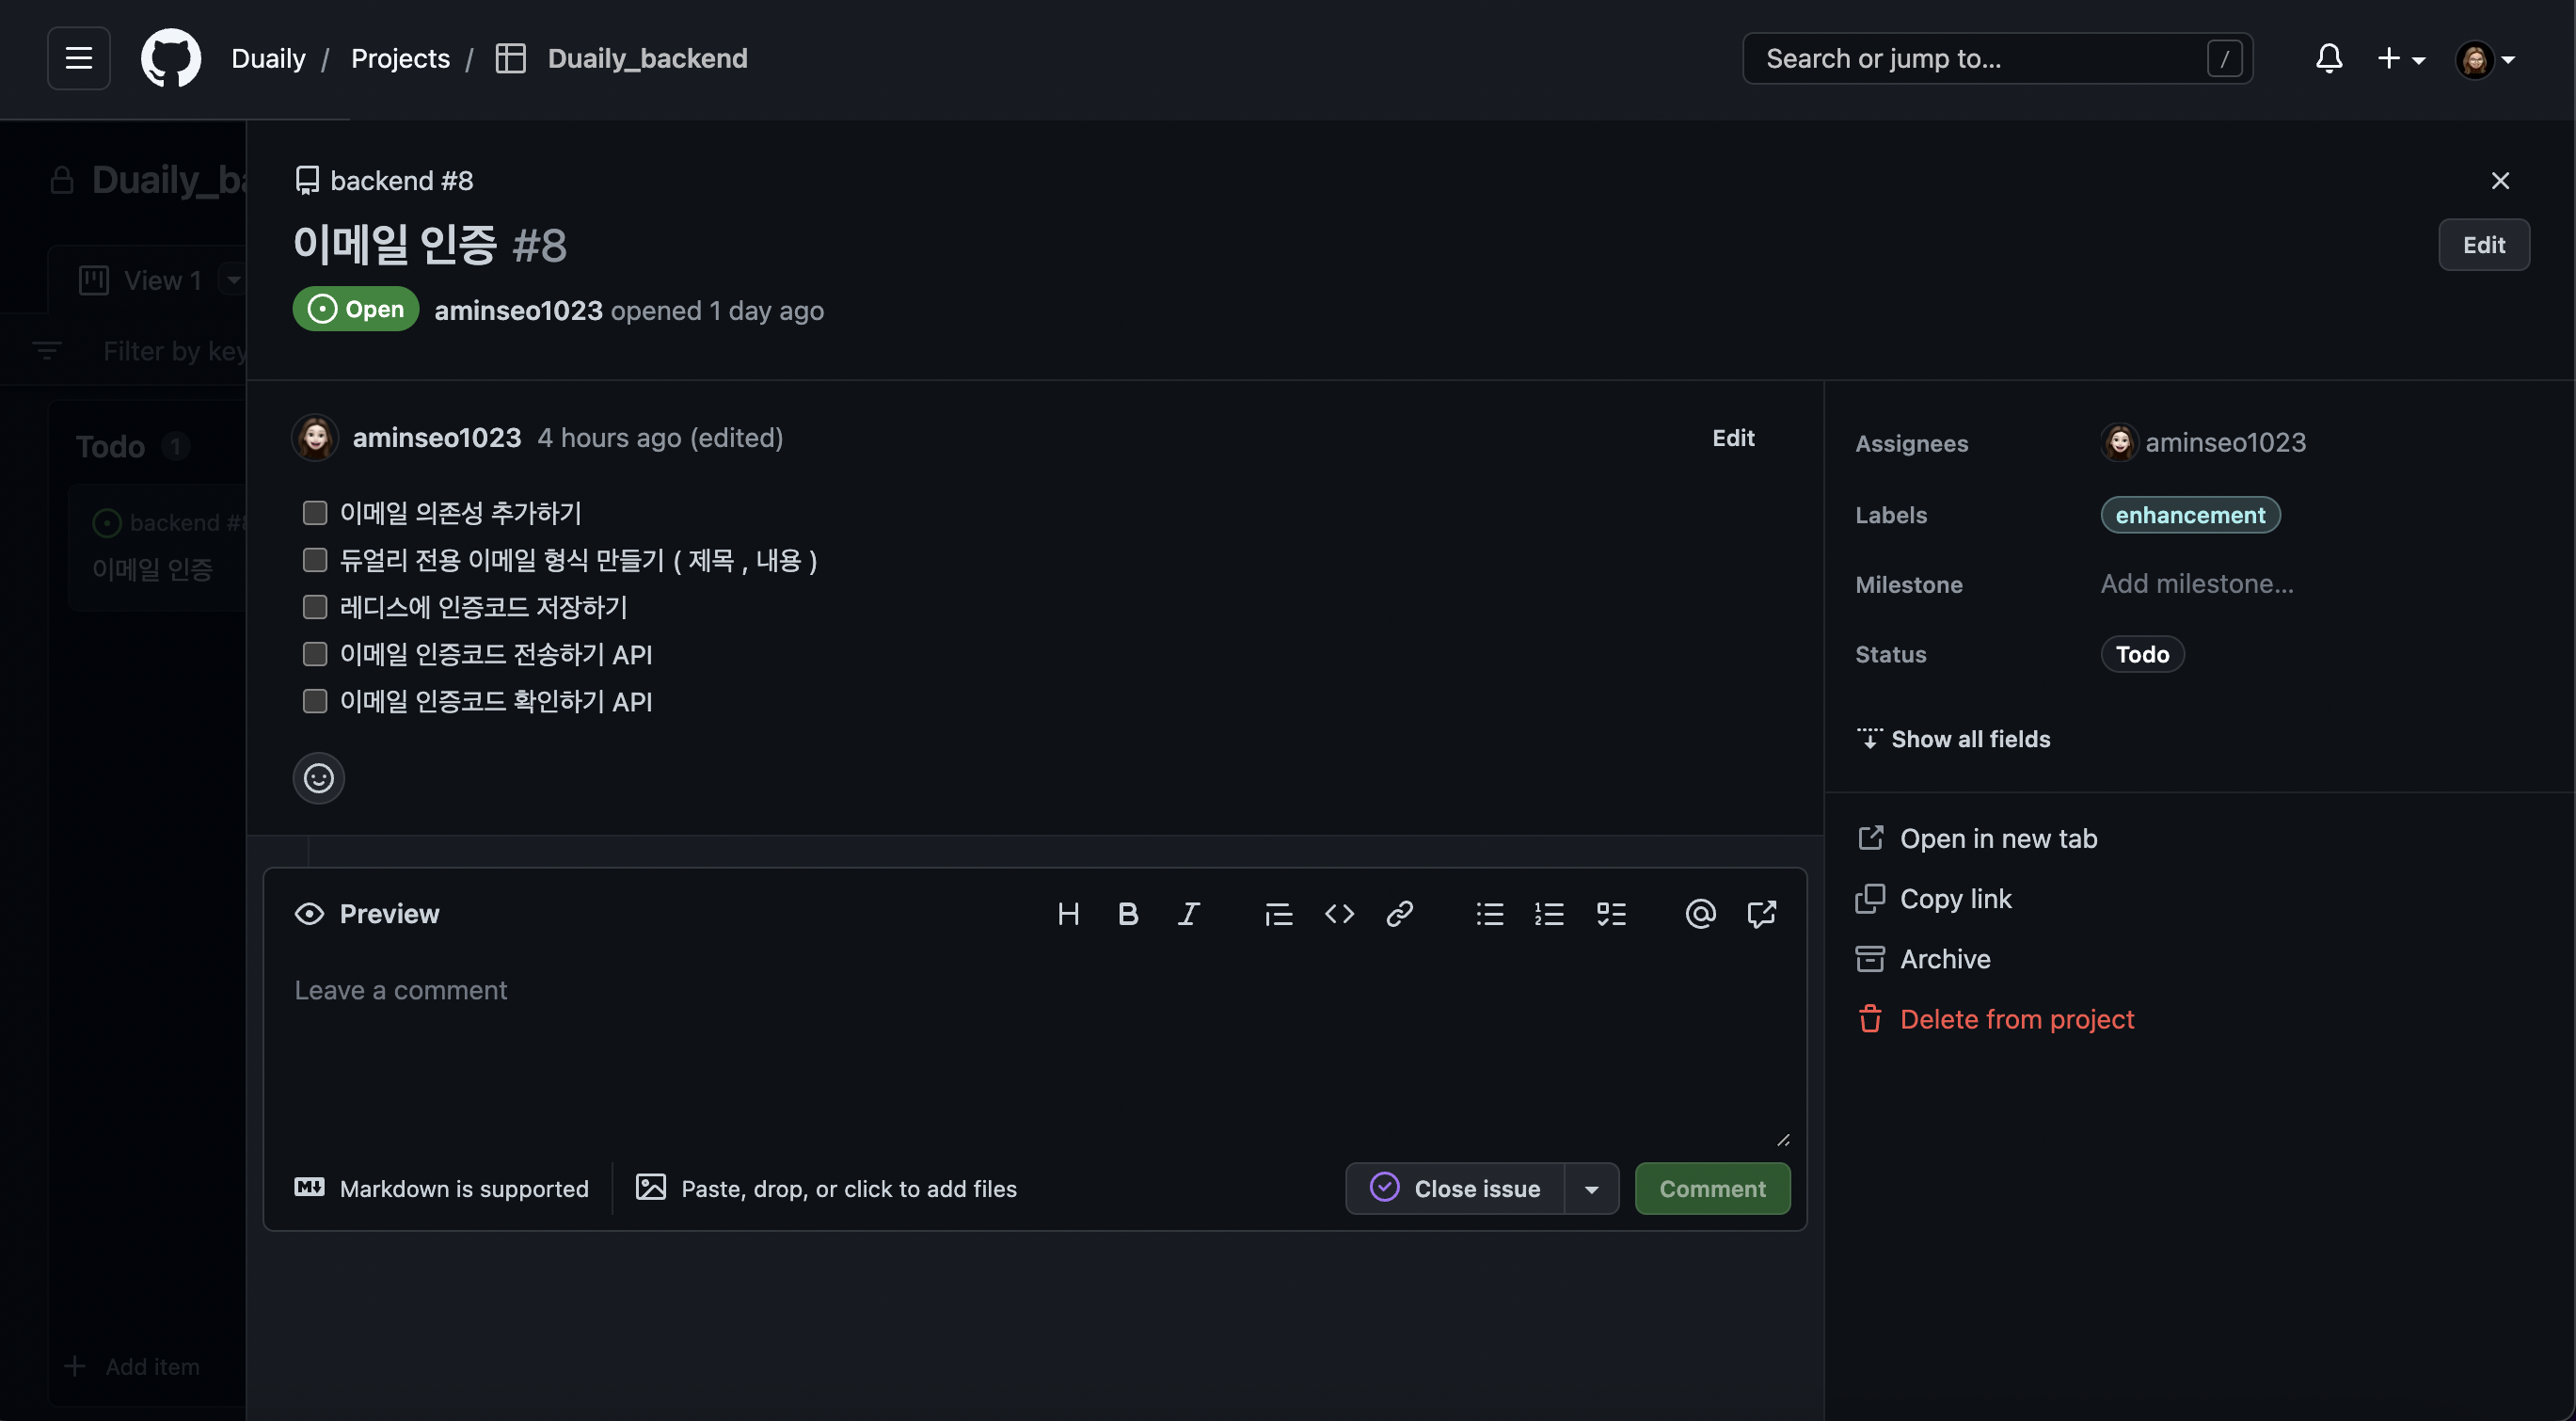2576x1421 pixels.
Task: Click the mention @ icon
Action: click(1700, 914)
